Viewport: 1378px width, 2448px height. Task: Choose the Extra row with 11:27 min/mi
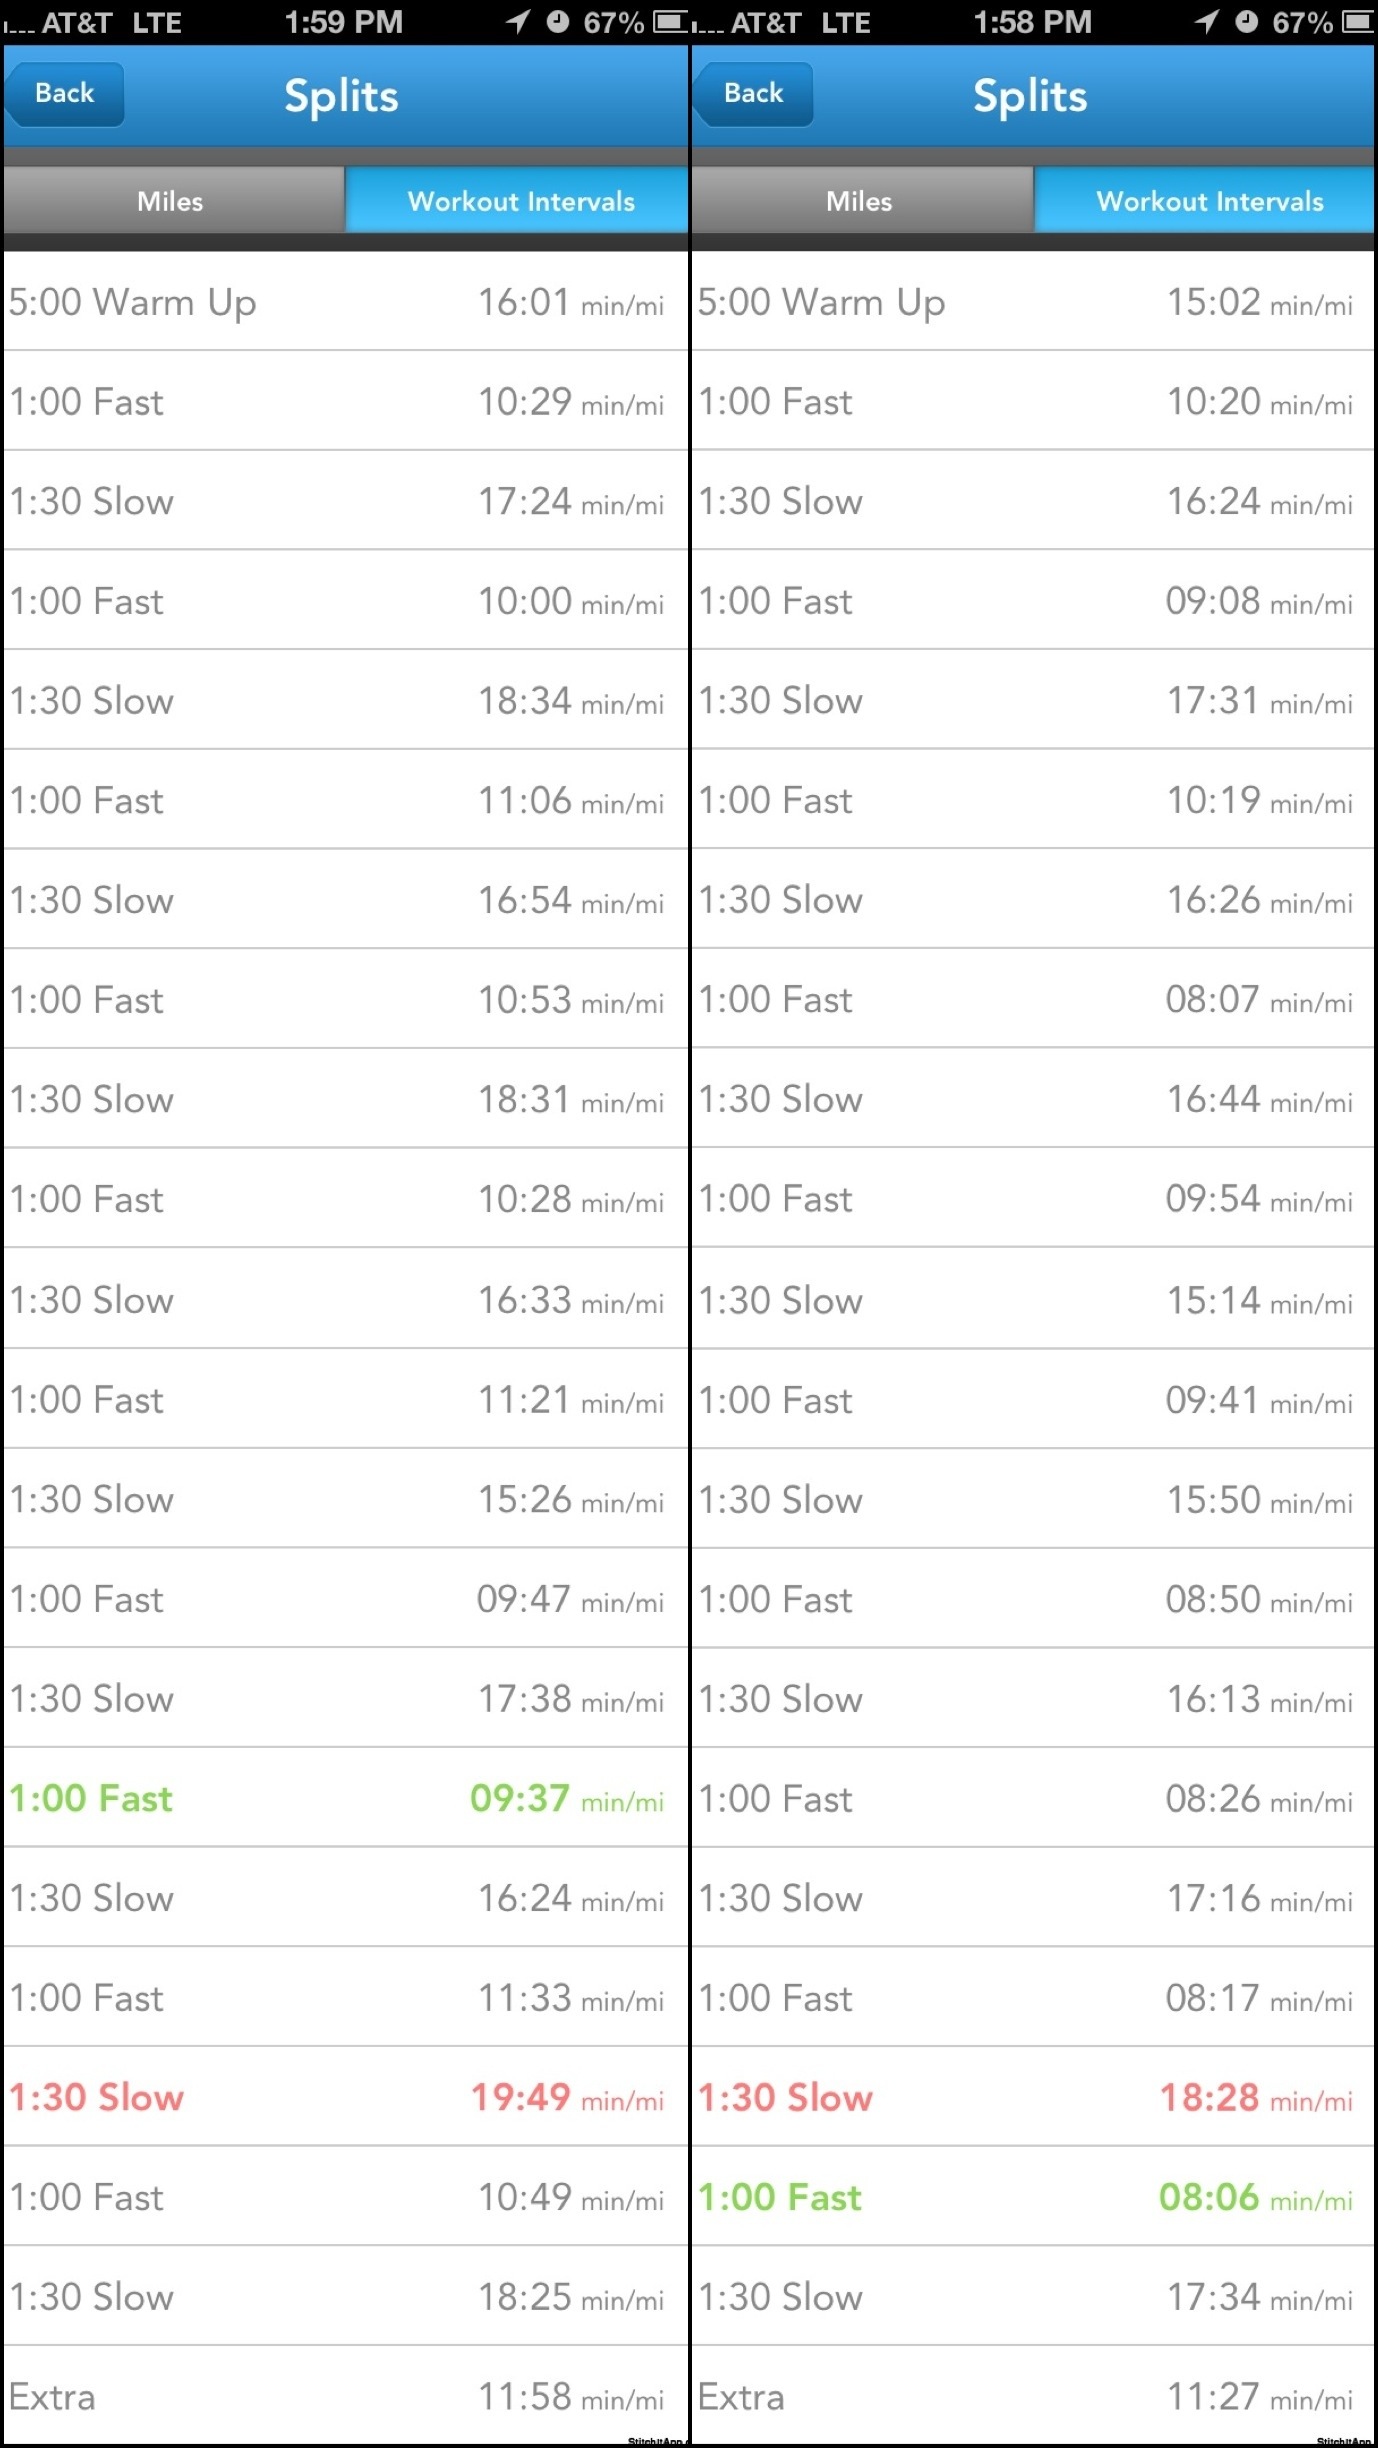[1032, 2396]
